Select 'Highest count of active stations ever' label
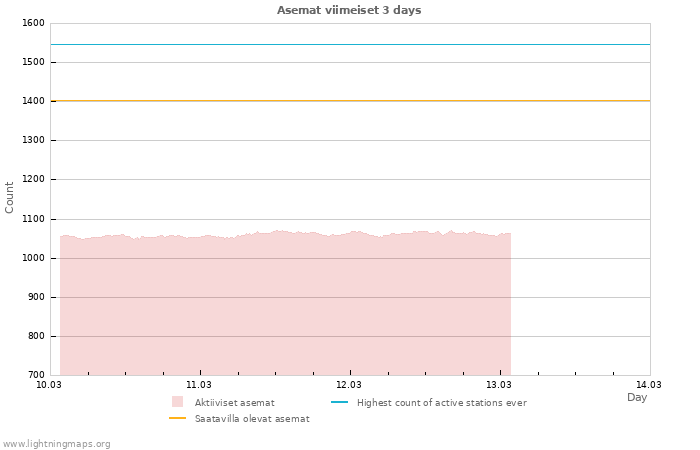This screenshot has width=700, height=450. [x=441, y=402]
